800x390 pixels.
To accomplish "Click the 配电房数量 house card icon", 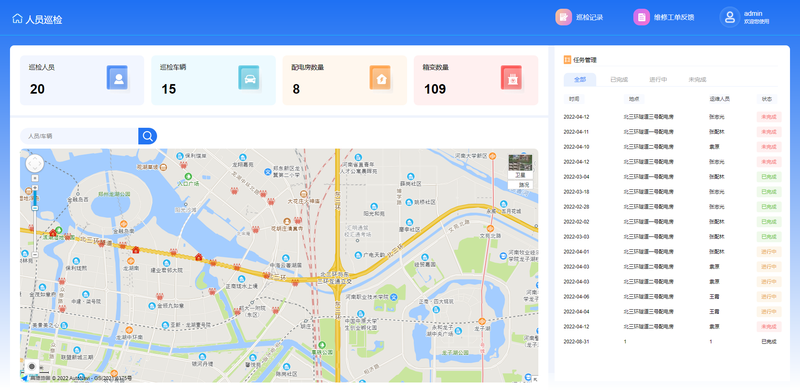I will point(381,78).
